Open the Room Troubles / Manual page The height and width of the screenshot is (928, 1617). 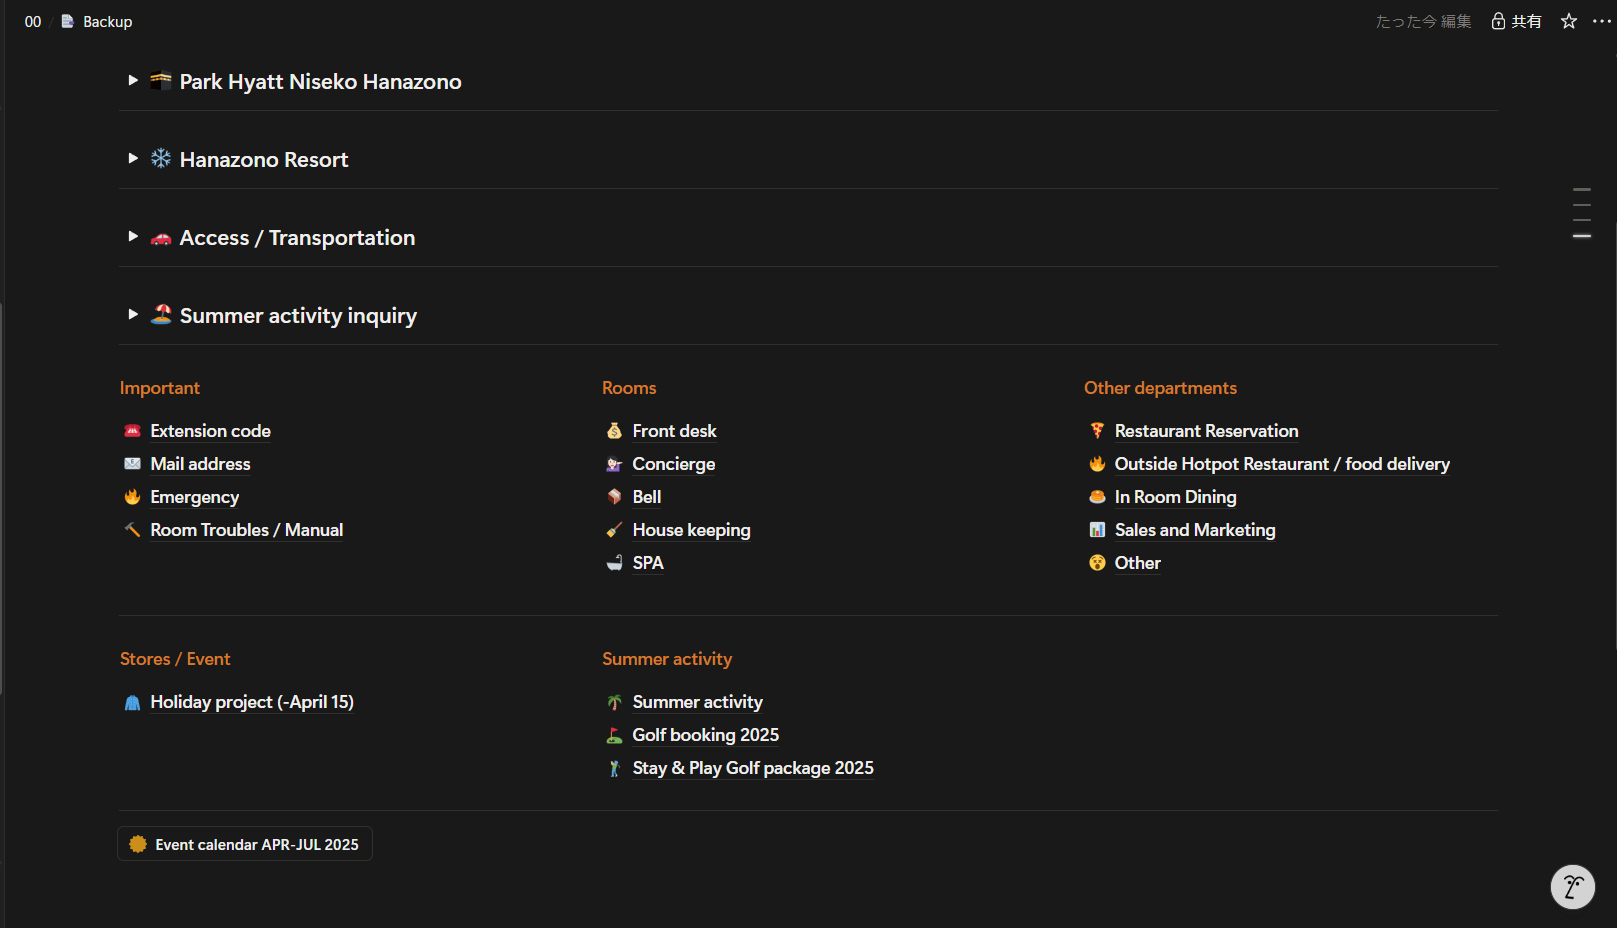pos(246,530)
